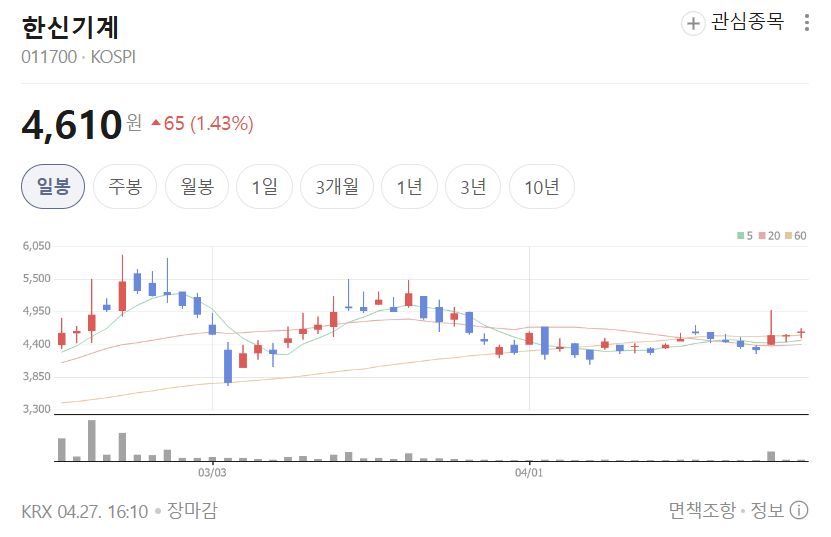
Task: Select the 1년 chart range
Action: click(410, 187)
